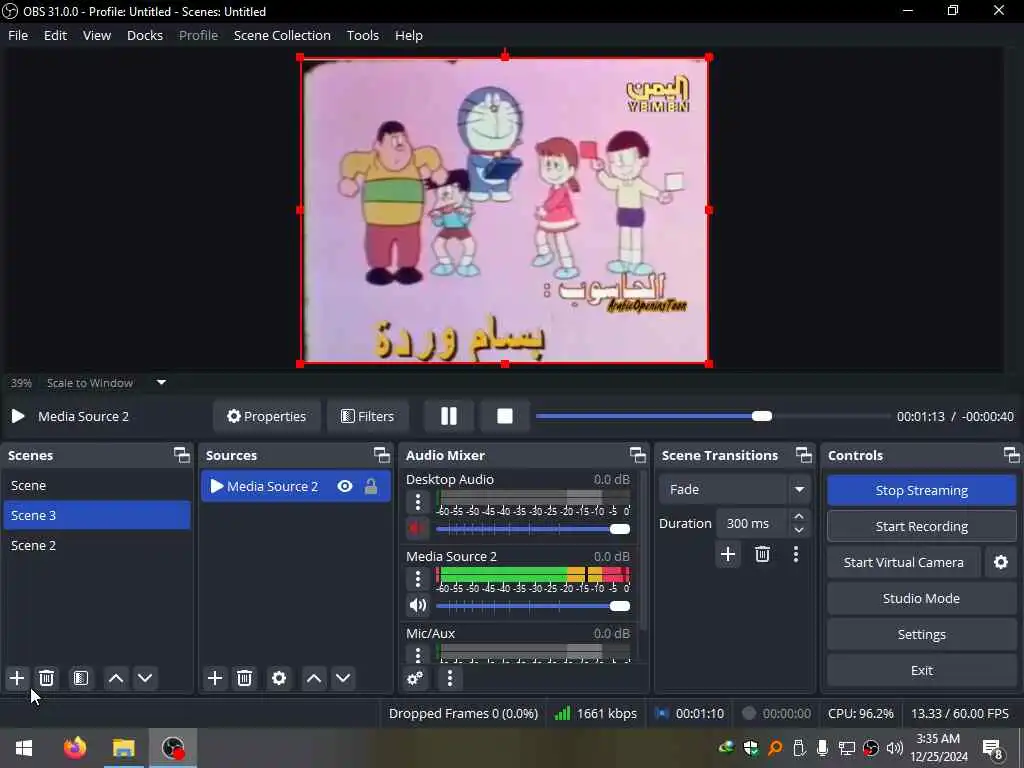
Task: Move scene down arrow in Scenes dock
Action: [x=145, y=678]
